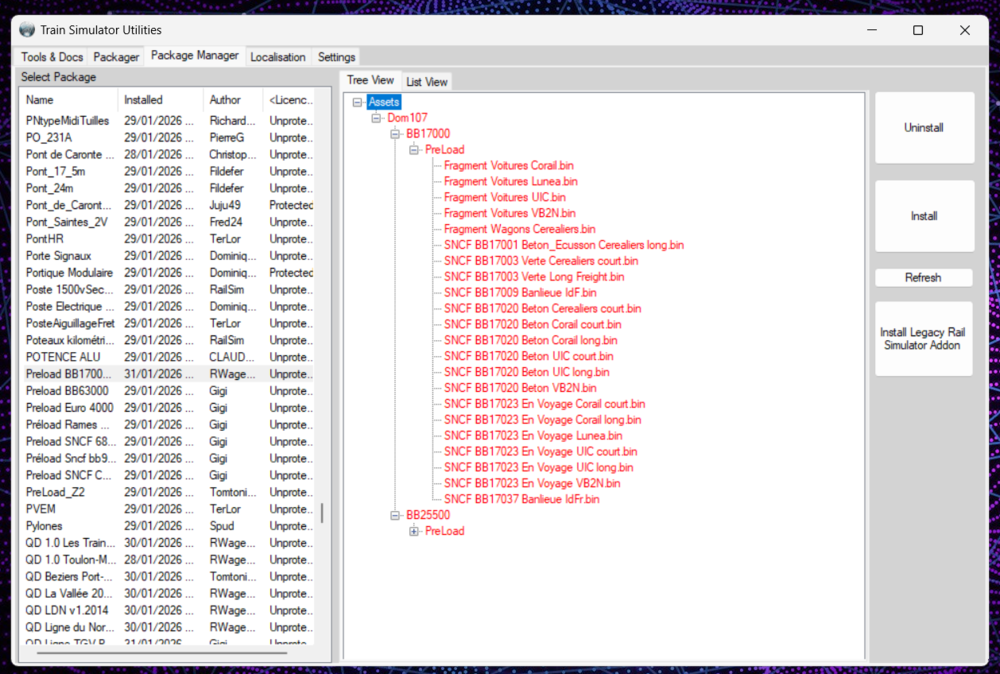The image size is (1000, 674).
Task: Open the Tools & Docs tab
Action: point(52,57)
